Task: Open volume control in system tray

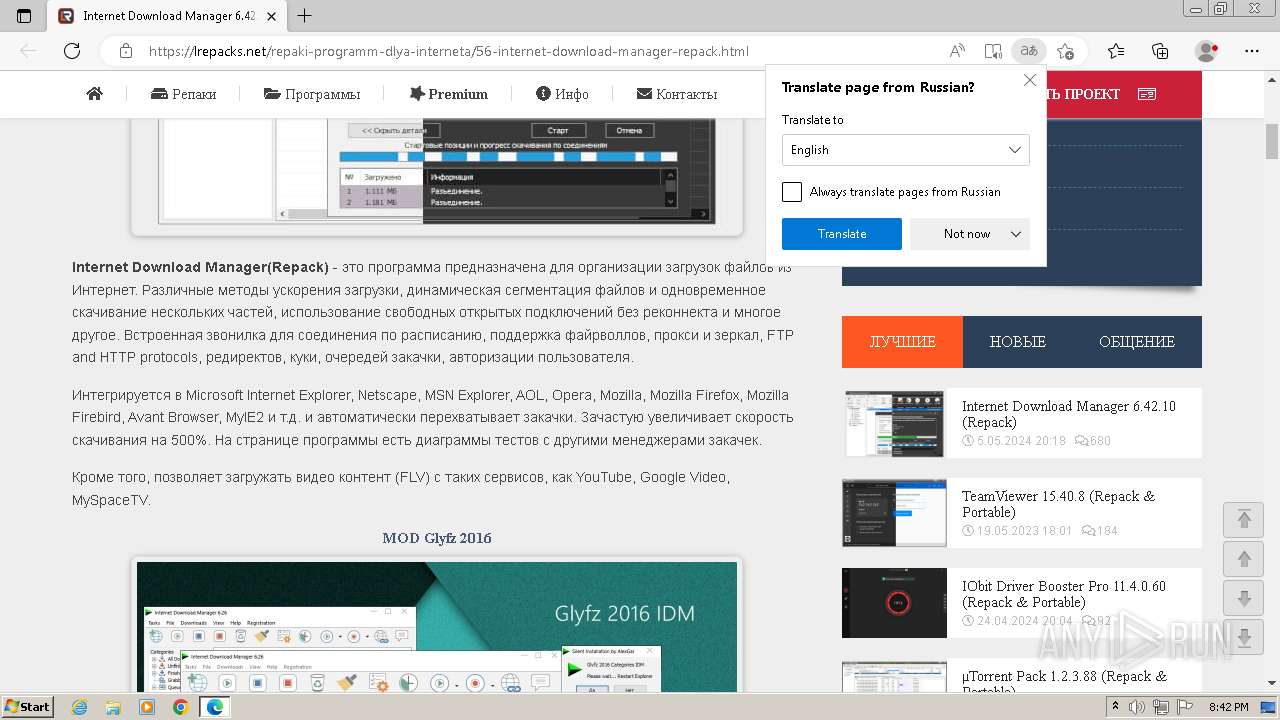Action: pos(1138,707)
